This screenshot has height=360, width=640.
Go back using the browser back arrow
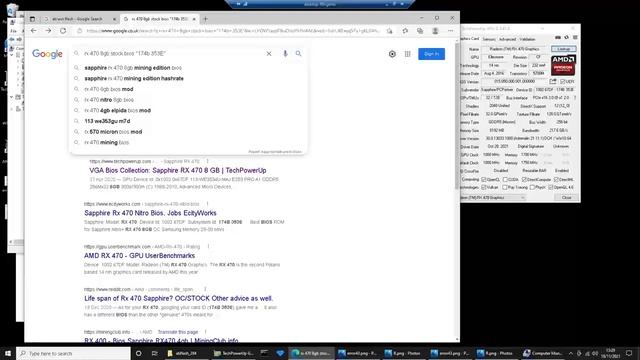pos(34,31)
